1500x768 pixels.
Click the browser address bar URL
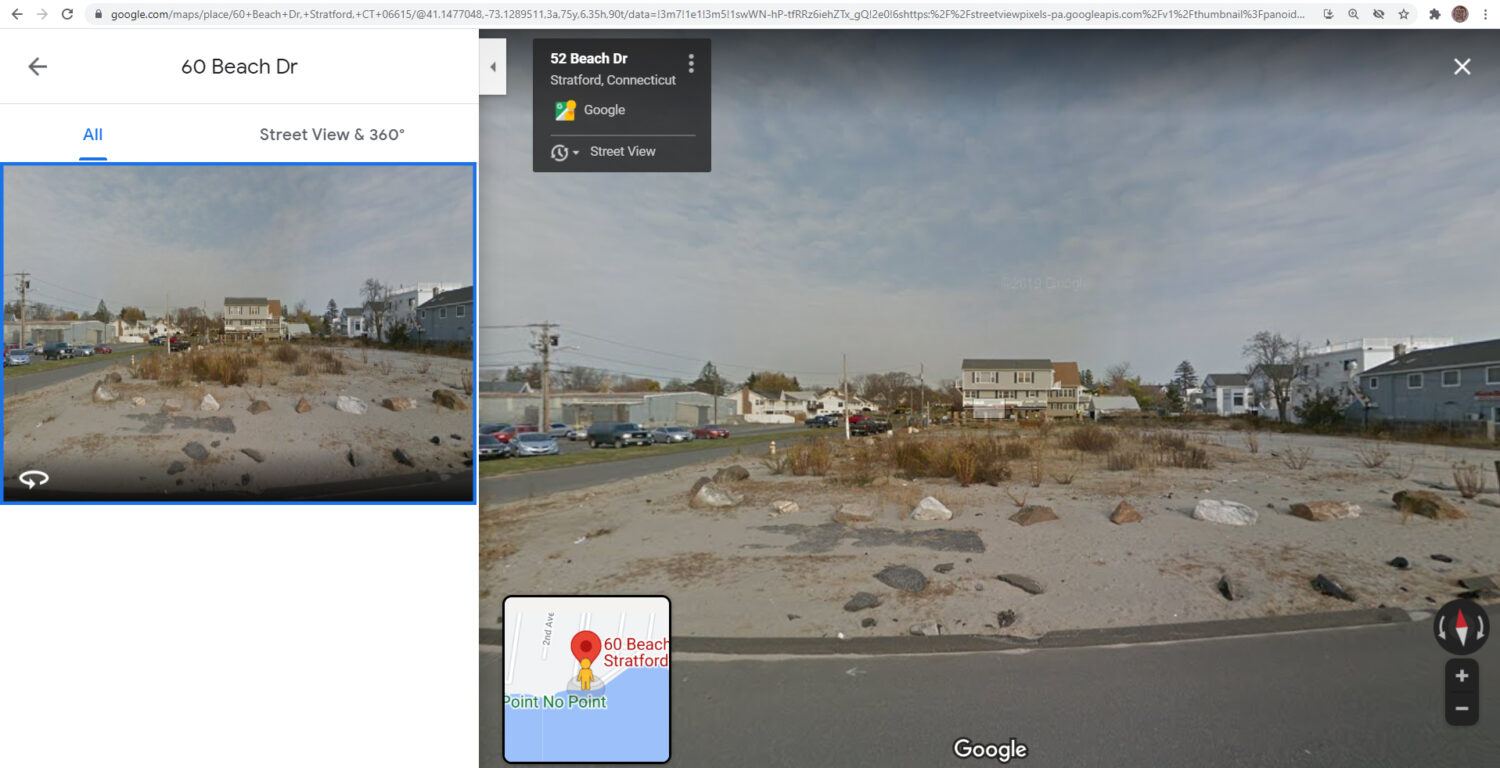(707, 14)
